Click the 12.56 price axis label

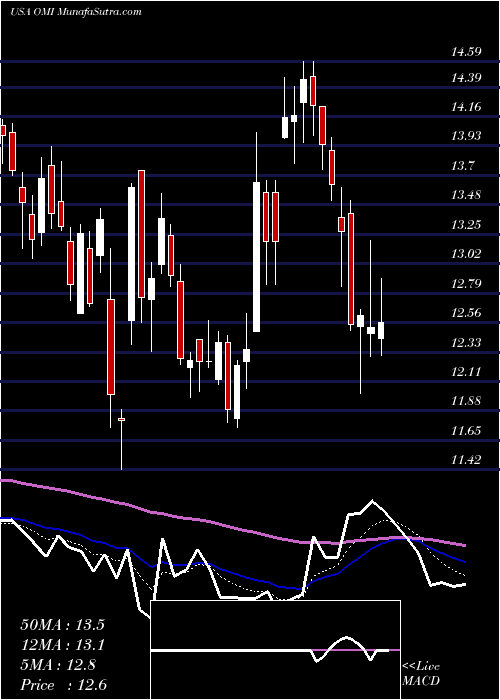coord(466,313)
